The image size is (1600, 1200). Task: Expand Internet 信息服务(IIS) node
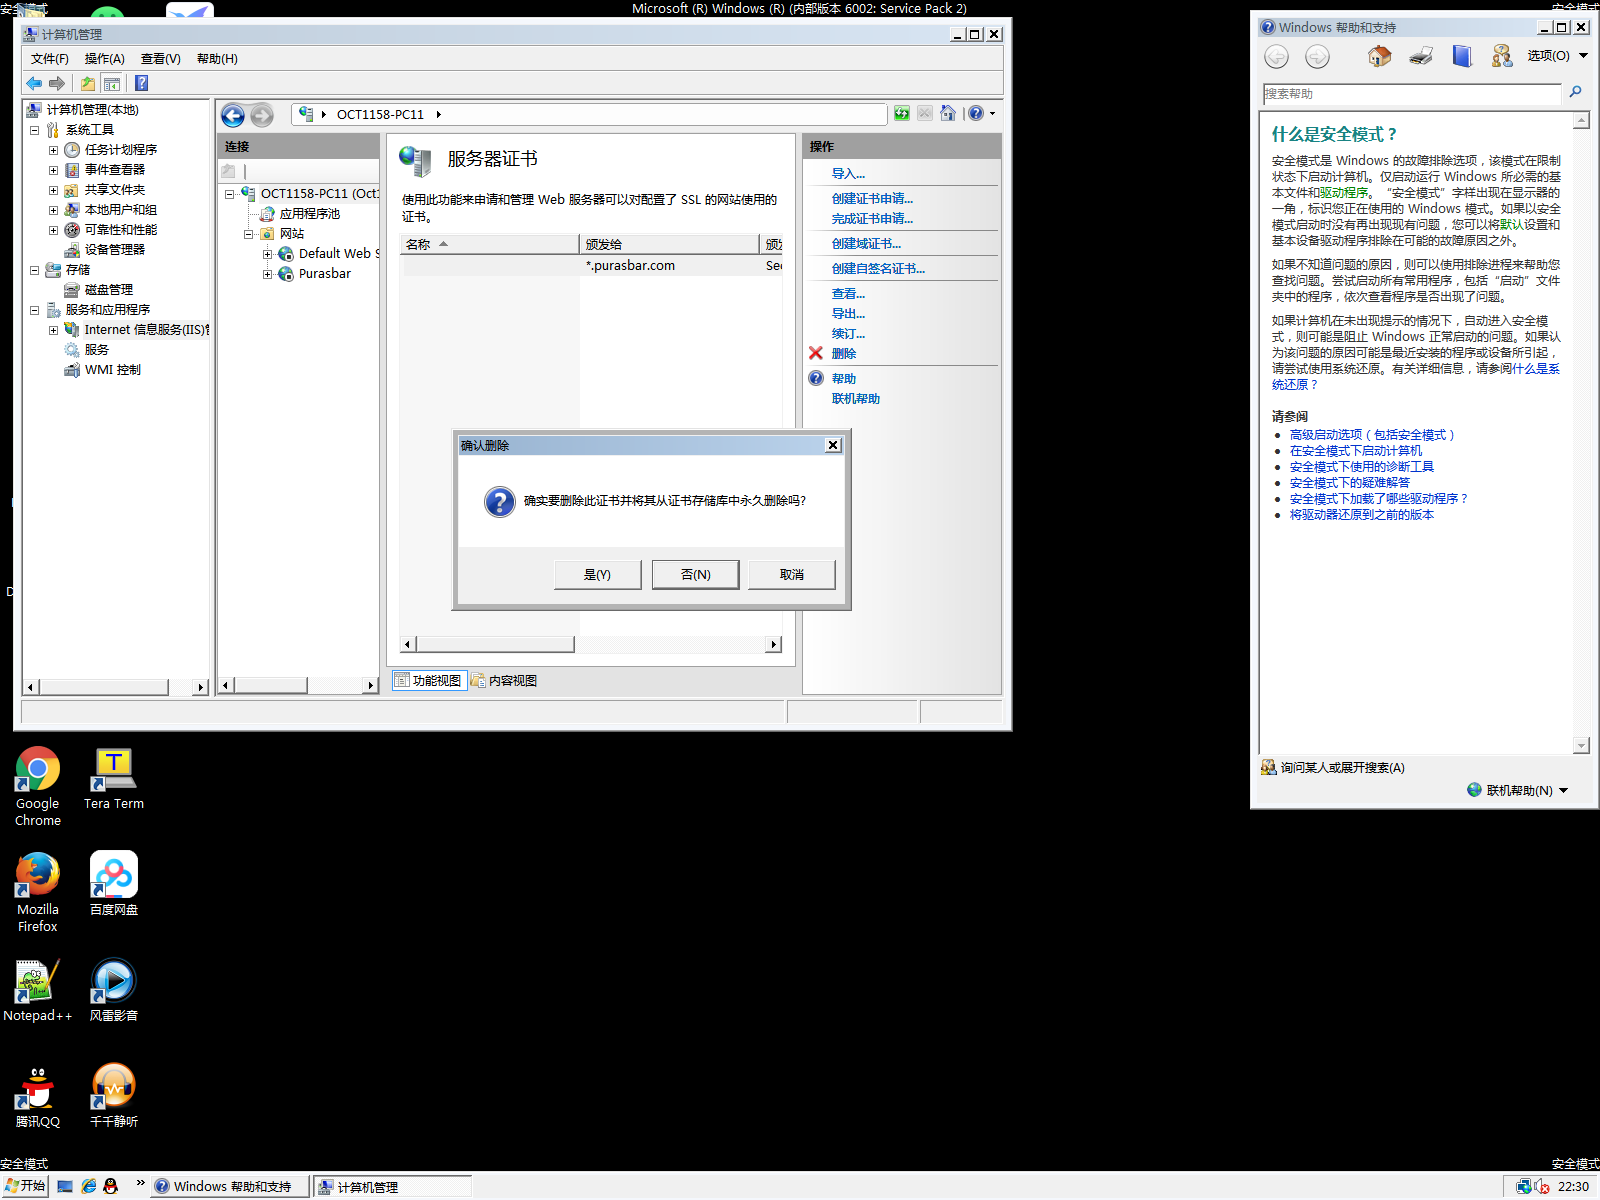(x=53, y=330)
